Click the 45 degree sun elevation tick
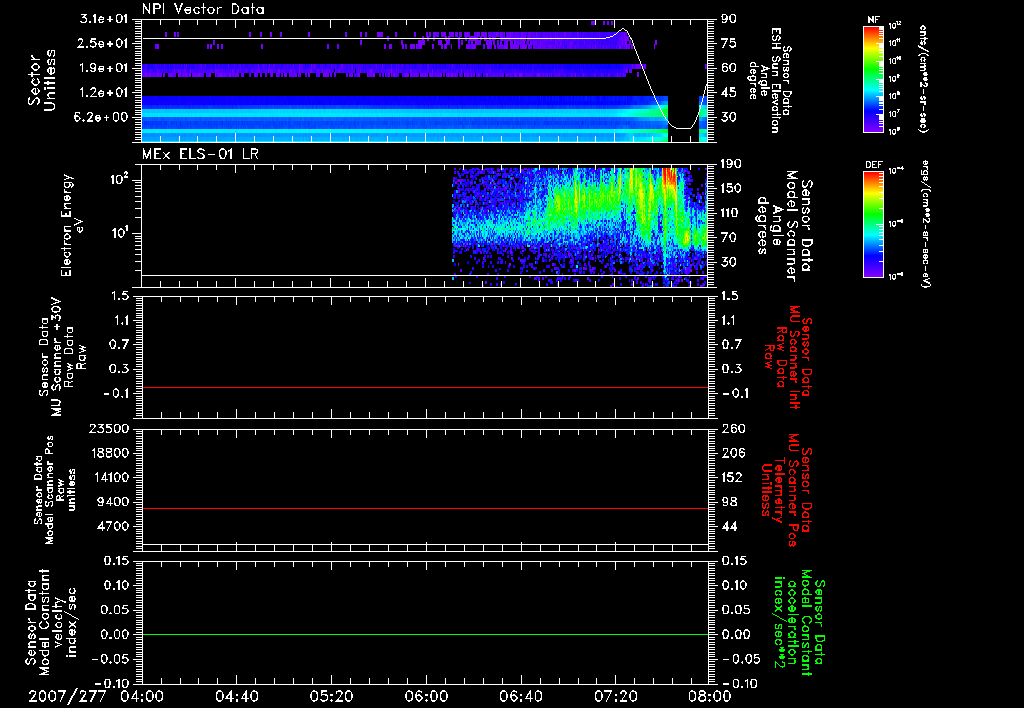Viewport: 1024px width, 708px height. click(728, 93)
